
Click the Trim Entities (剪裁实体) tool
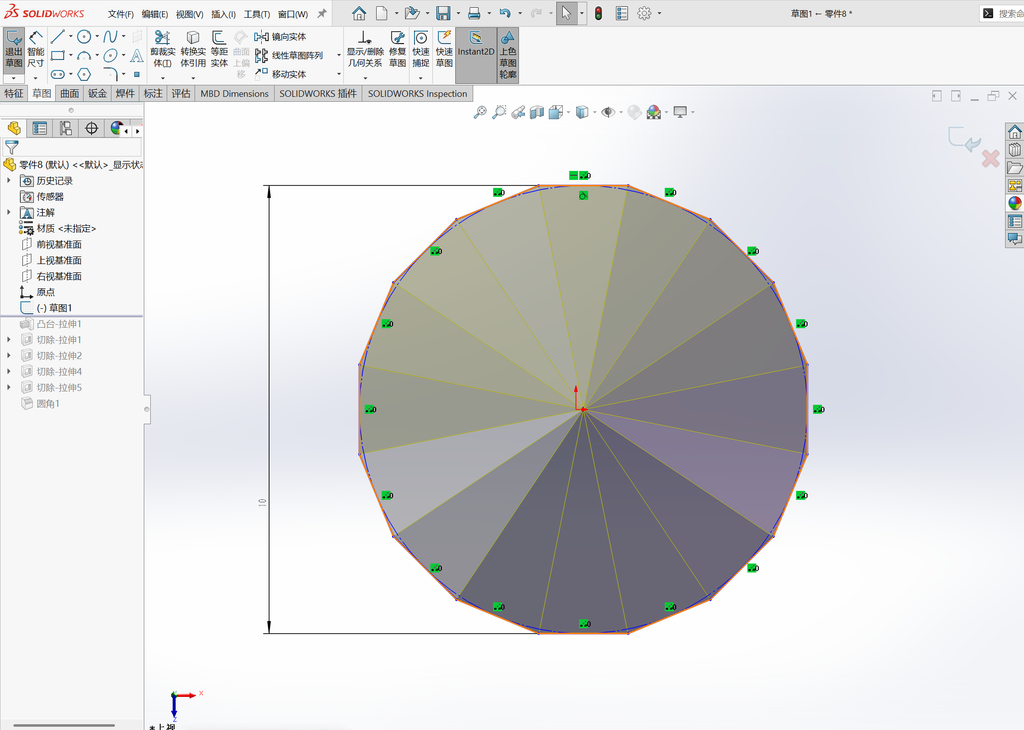163,49
